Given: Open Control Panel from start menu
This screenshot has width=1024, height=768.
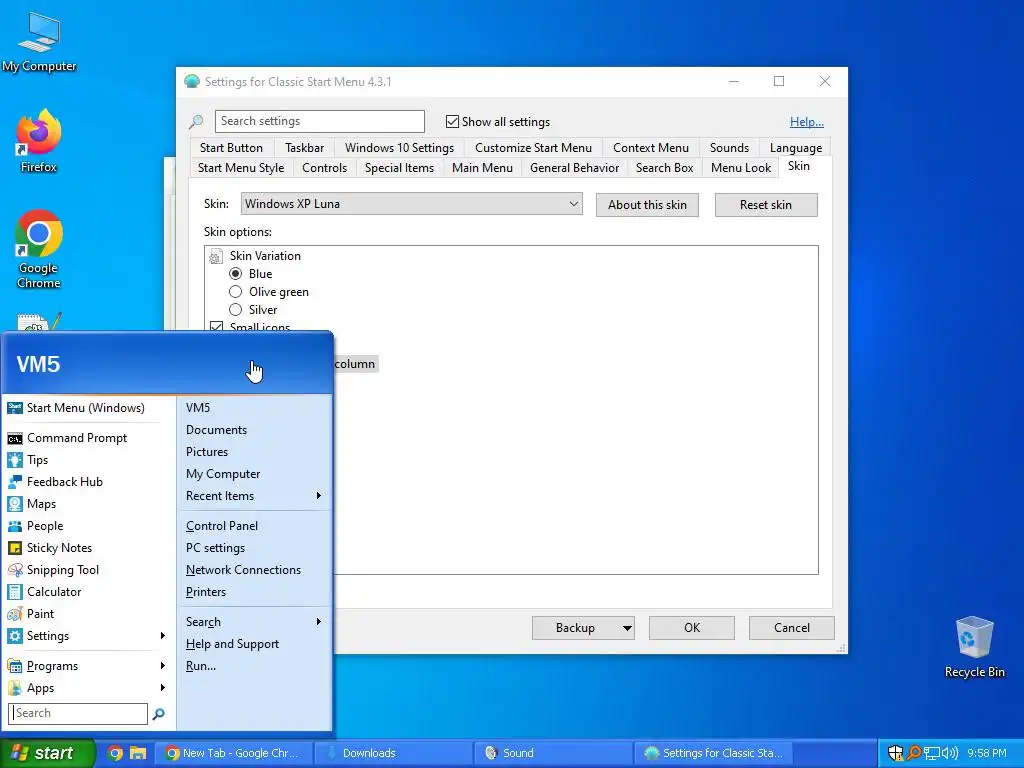Looking at the screenshot, I should click(221, 526).
